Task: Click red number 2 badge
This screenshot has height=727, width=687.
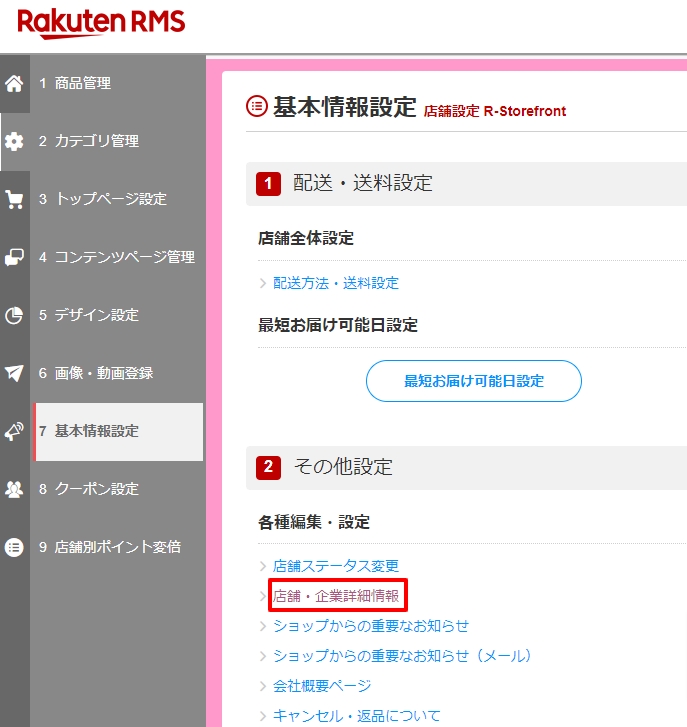Action: (268, 467)
